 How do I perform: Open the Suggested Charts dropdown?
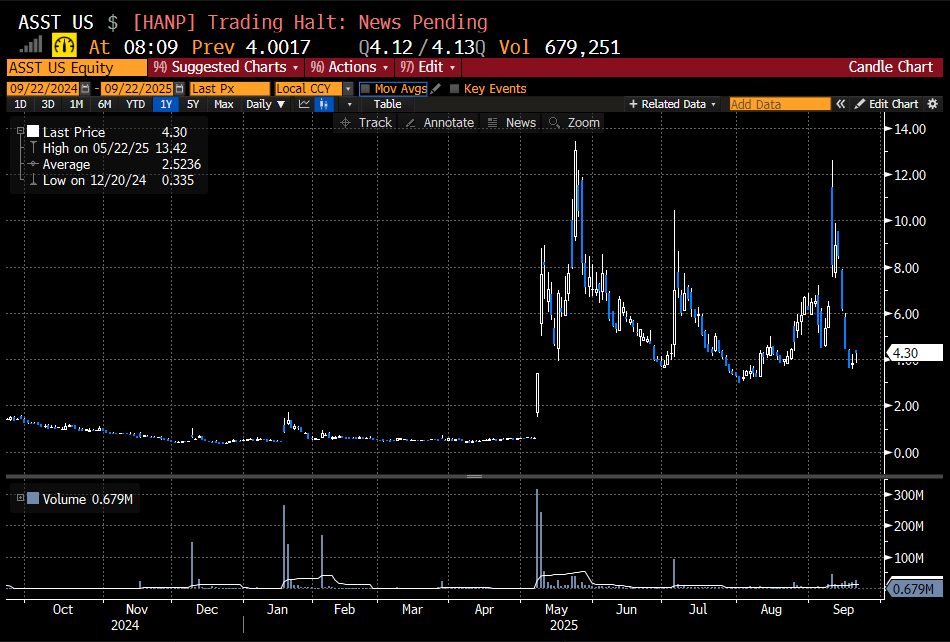pos(225,67)
